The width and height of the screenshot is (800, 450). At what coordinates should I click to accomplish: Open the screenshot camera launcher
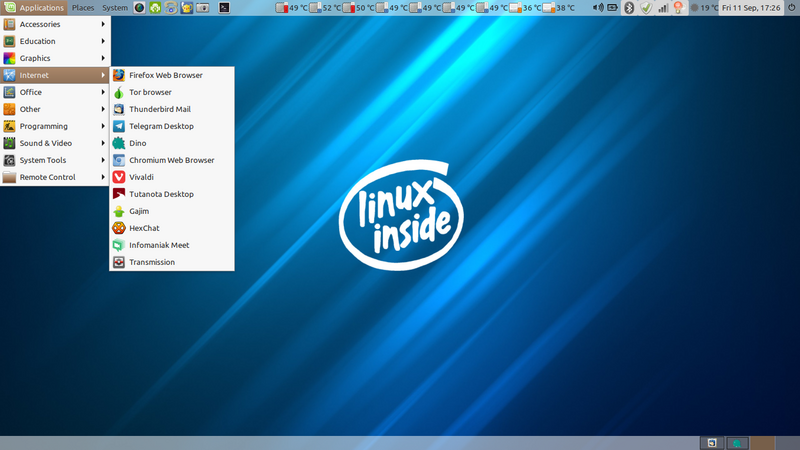click(x=203, y=8)
